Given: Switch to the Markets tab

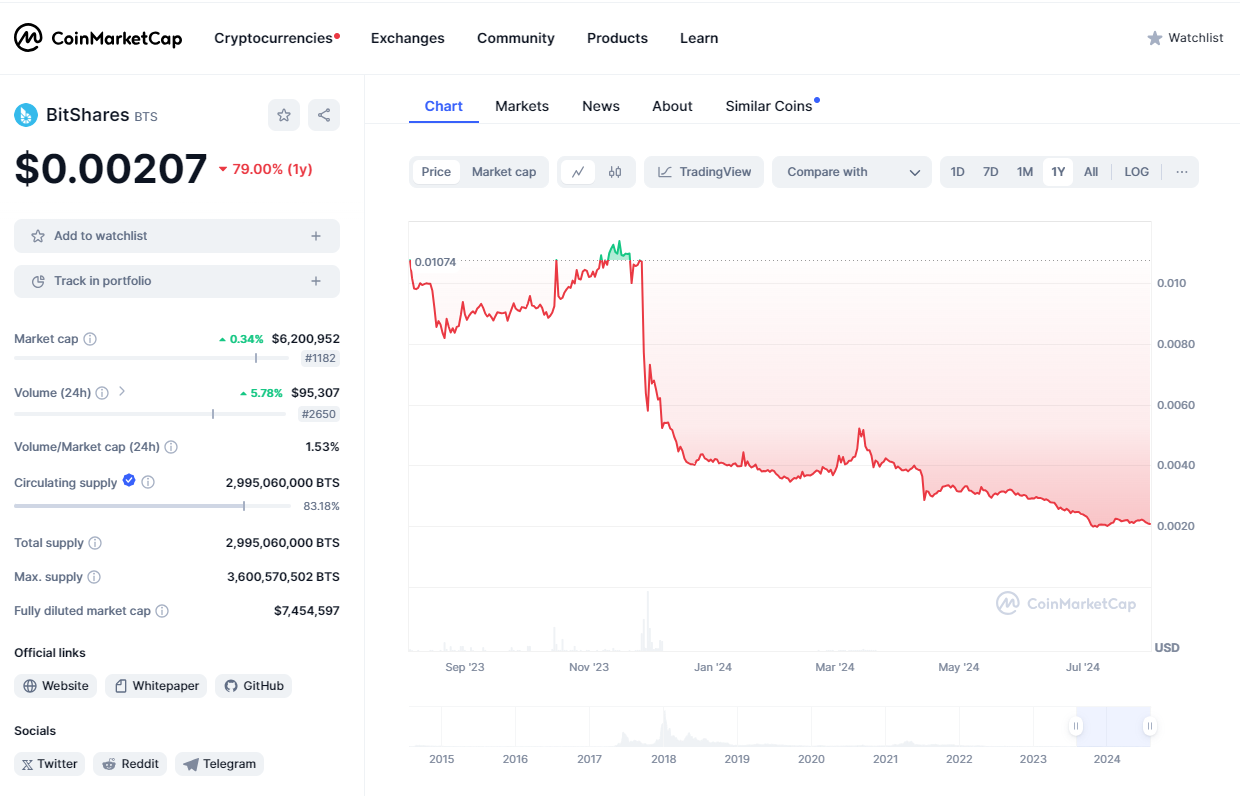Looking at the screenshot, I should coord(522,106).
